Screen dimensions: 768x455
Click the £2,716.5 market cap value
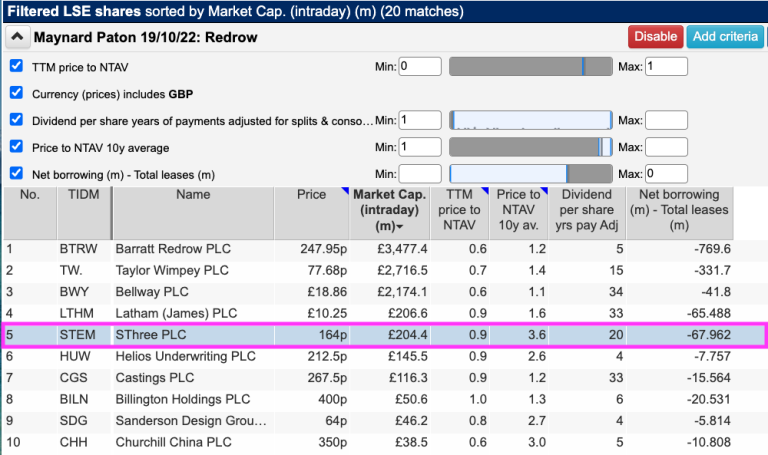402,270
